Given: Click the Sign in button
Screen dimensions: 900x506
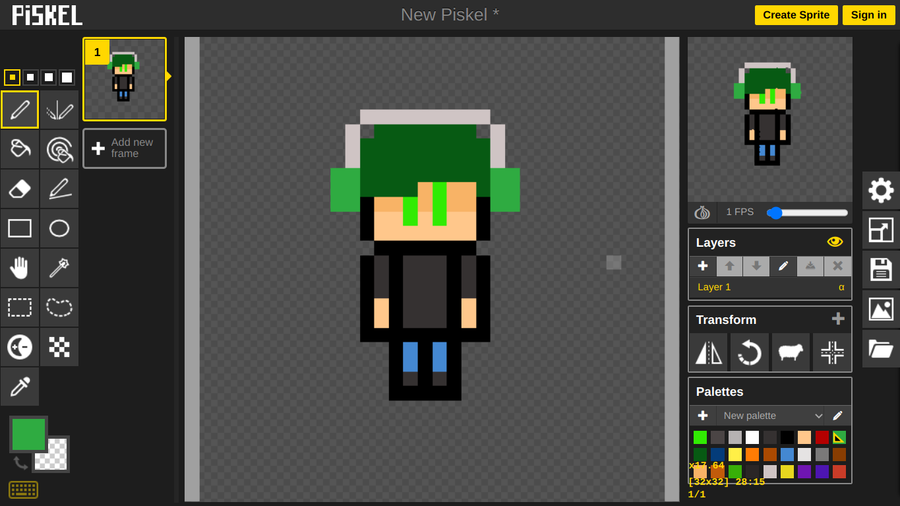Looking at the screenshot, I should point(868,15).
